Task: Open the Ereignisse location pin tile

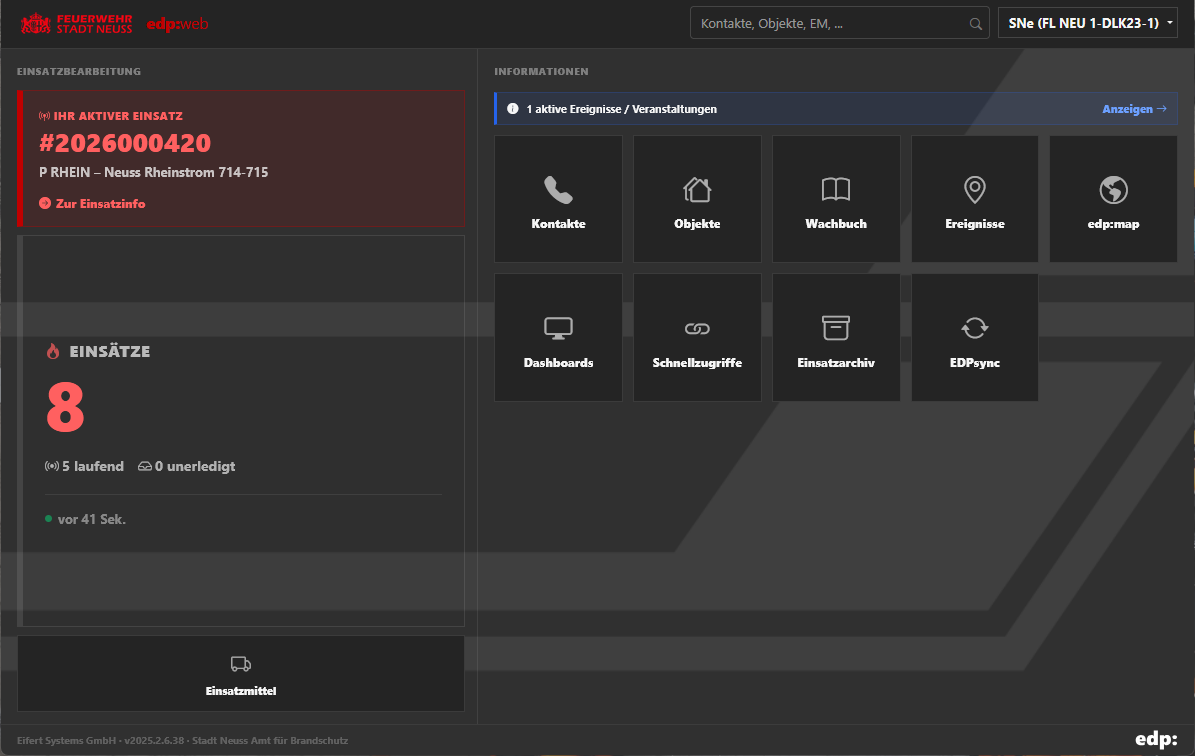Action: pos(975,199)
